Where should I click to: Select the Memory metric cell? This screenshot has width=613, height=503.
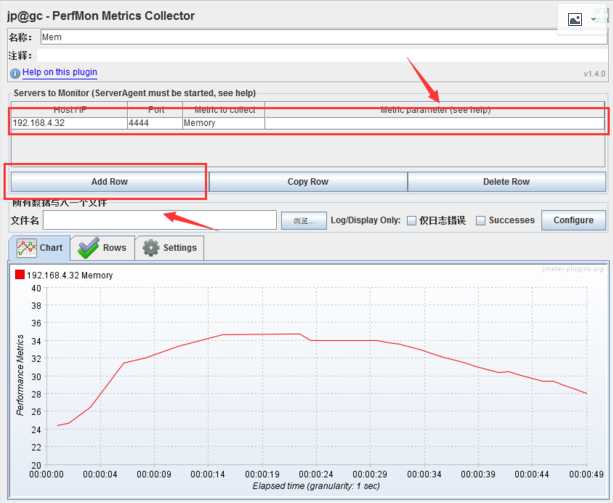click(x=223, y=123)
